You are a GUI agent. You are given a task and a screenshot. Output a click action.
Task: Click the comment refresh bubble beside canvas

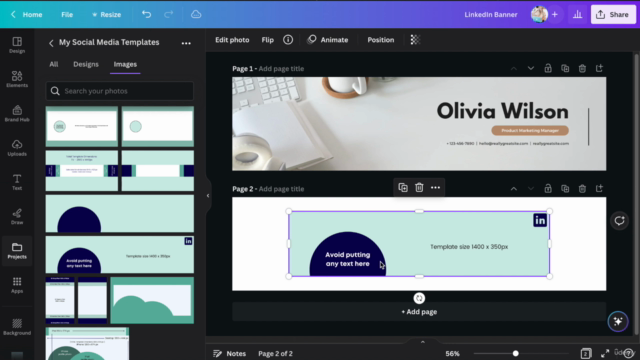coord(619,221)
